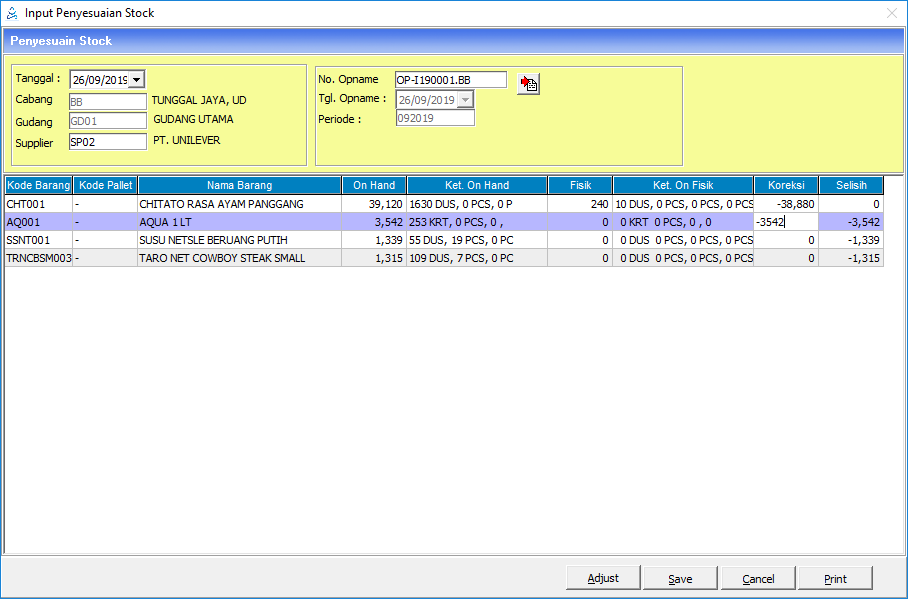Click the Selisih column header

coord(851,185)
